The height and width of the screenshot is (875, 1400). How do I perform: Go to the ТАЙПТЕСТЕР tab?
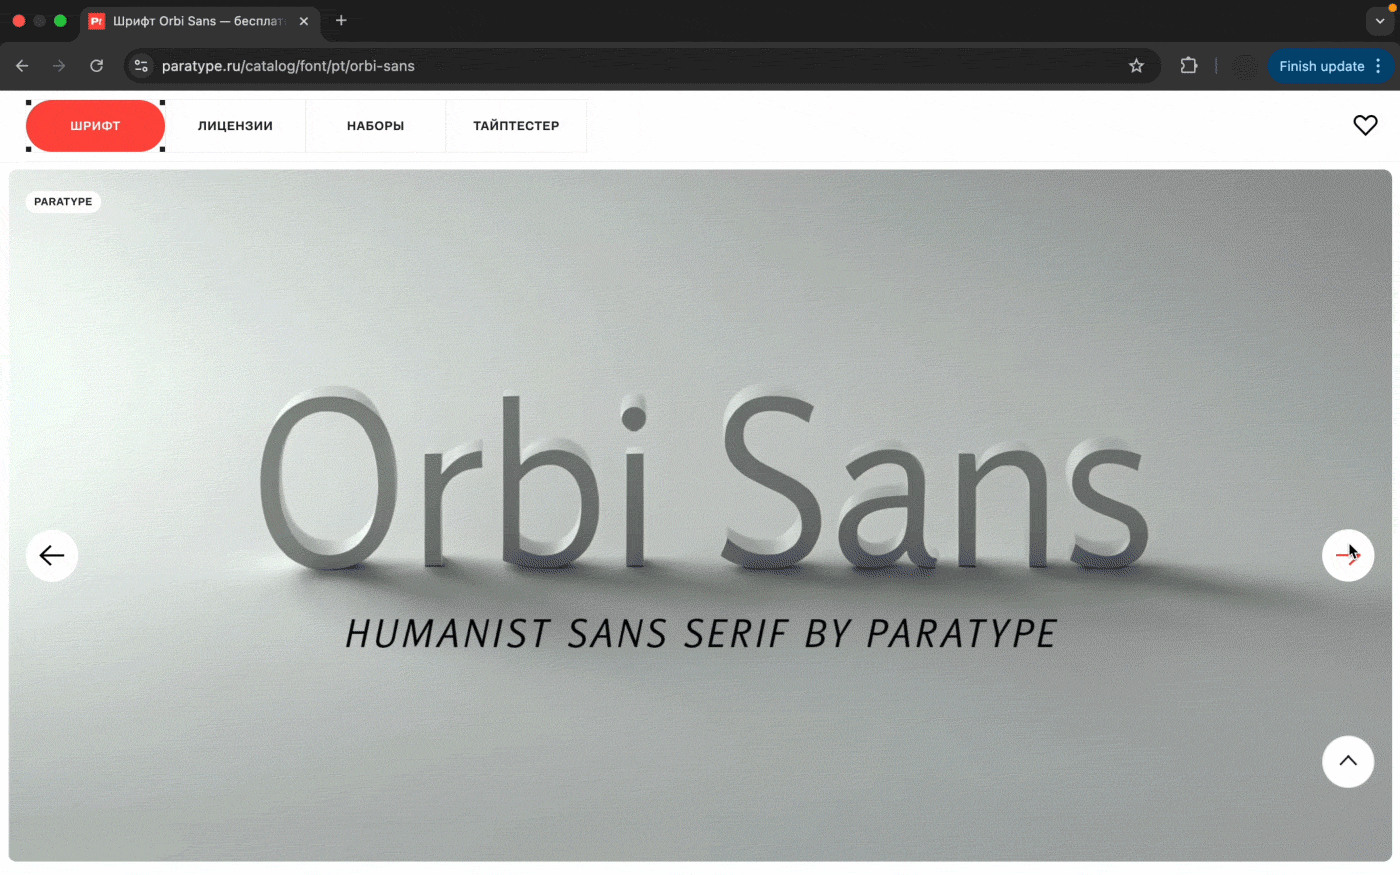point(516,126)
